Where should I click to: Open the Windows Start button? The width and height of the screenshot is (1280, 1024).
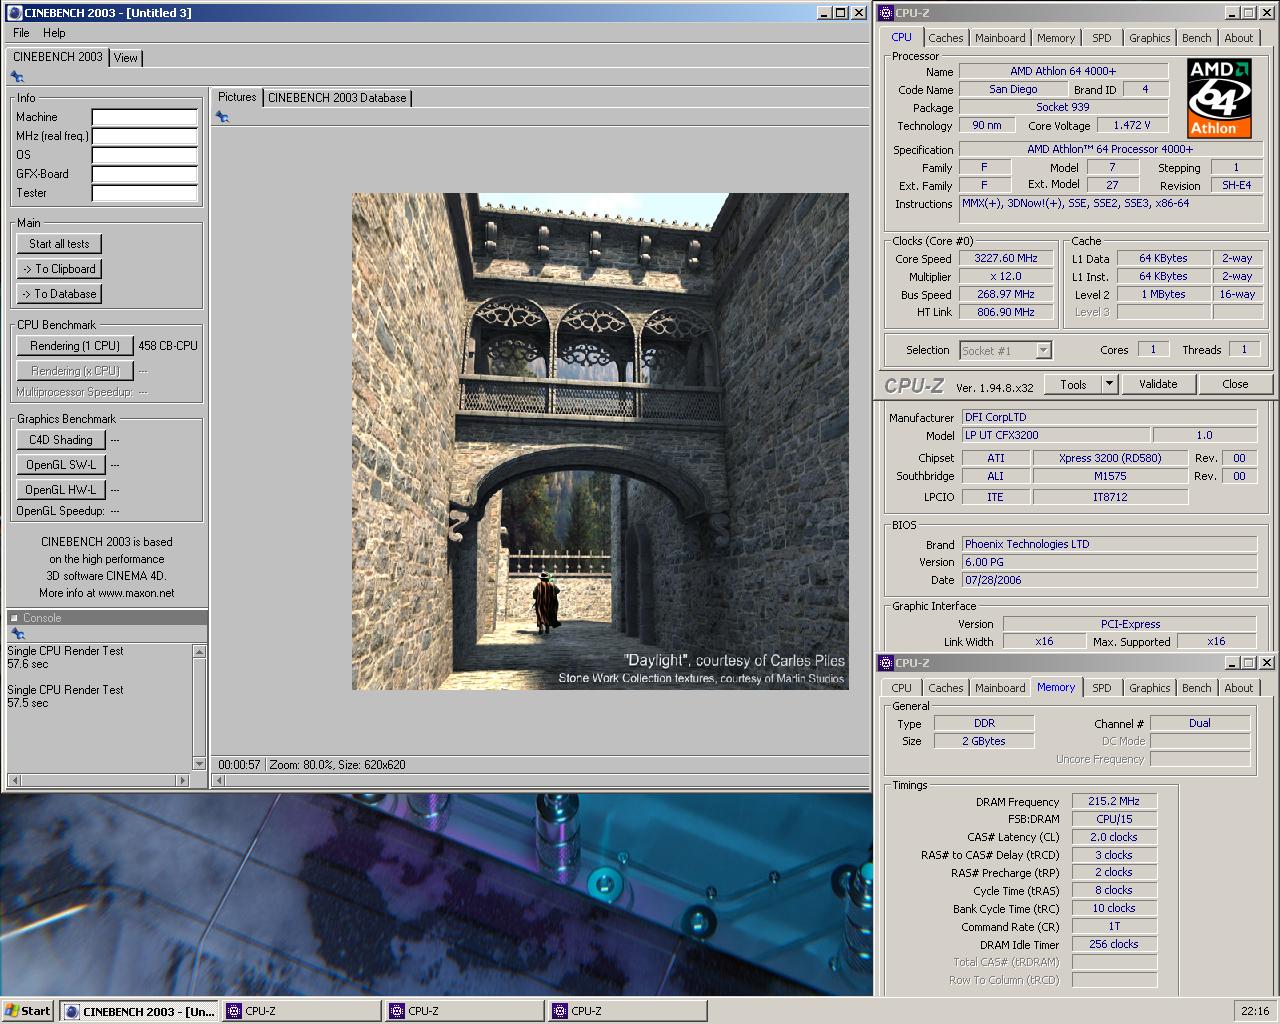click(x=28, y=1011)
